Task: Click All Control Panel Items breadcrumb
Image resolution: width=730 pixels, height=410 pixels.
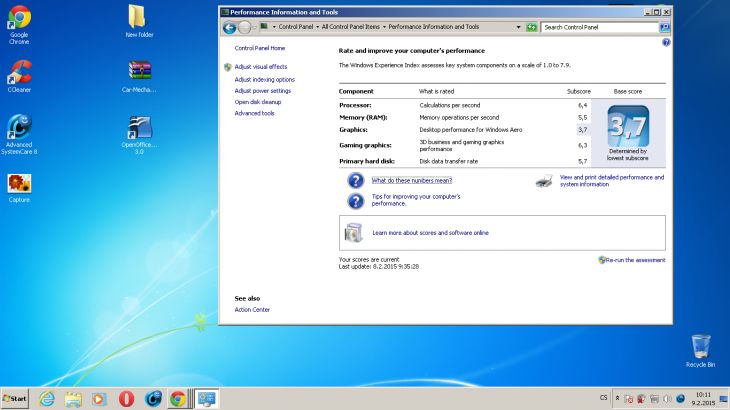Action: coord(351,27)
